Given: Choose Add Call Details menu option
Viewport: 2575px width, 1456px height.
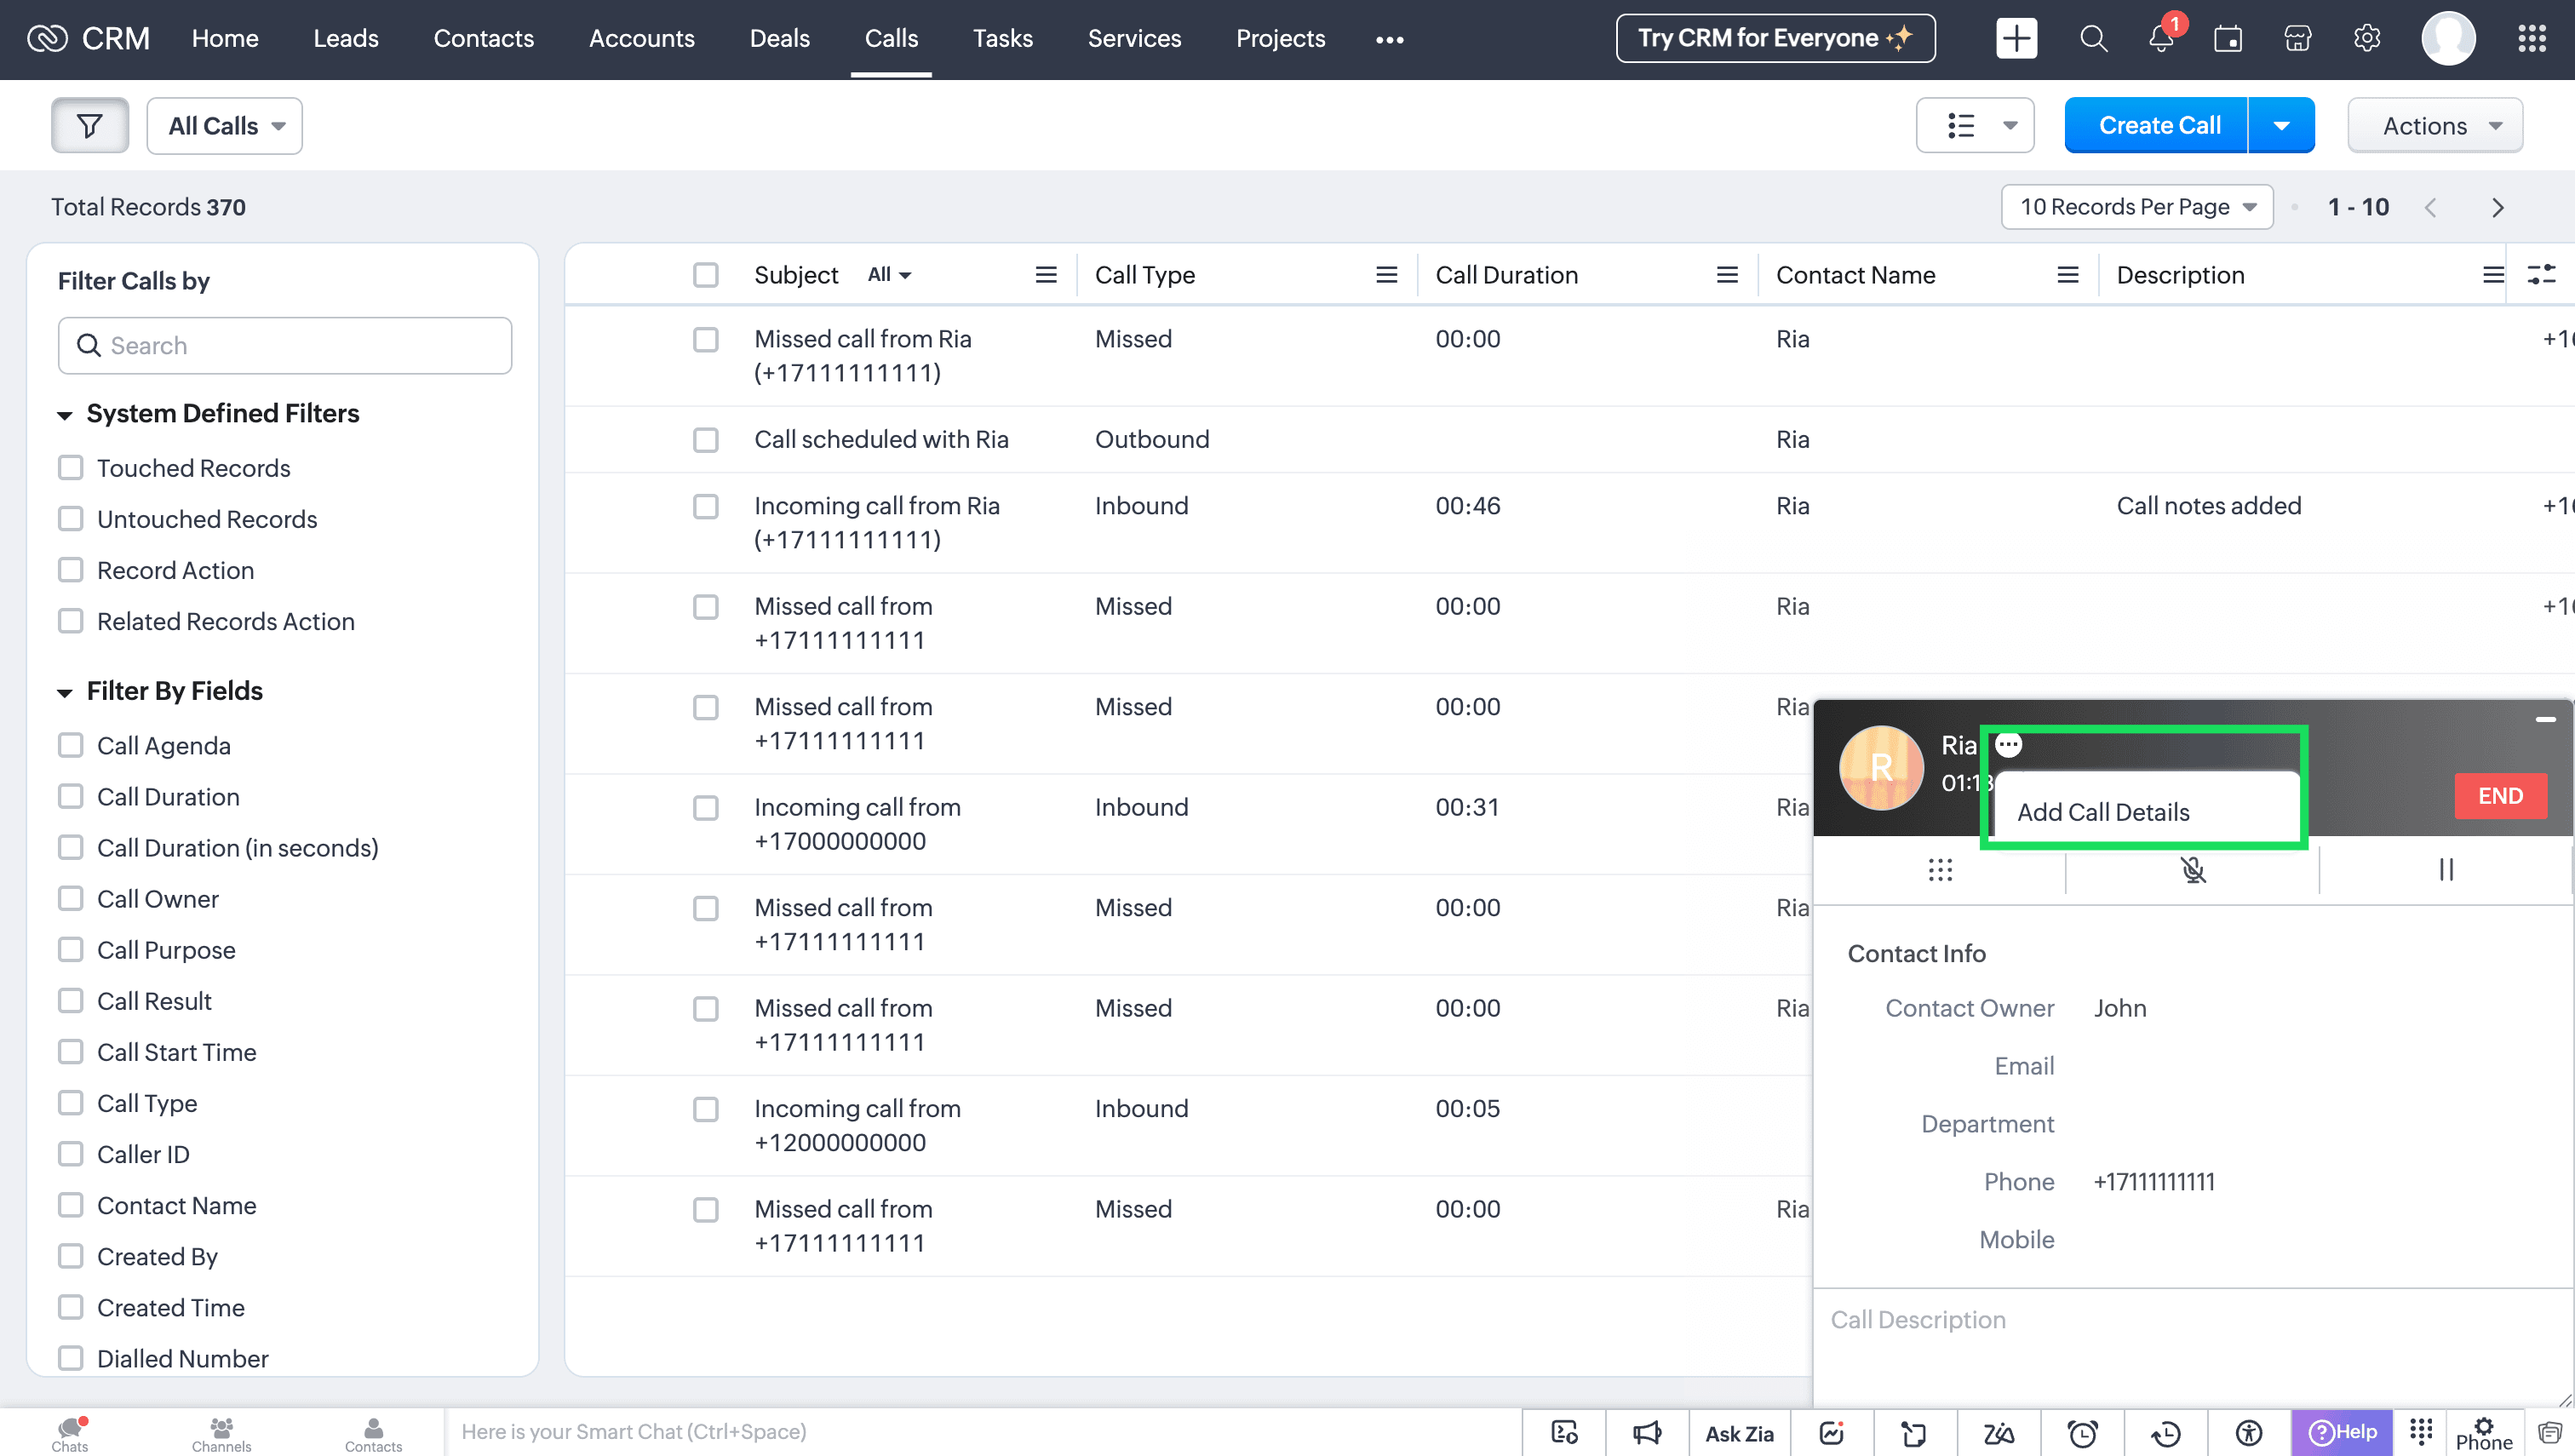Looking at the screenshot, I should [2103, 812].
